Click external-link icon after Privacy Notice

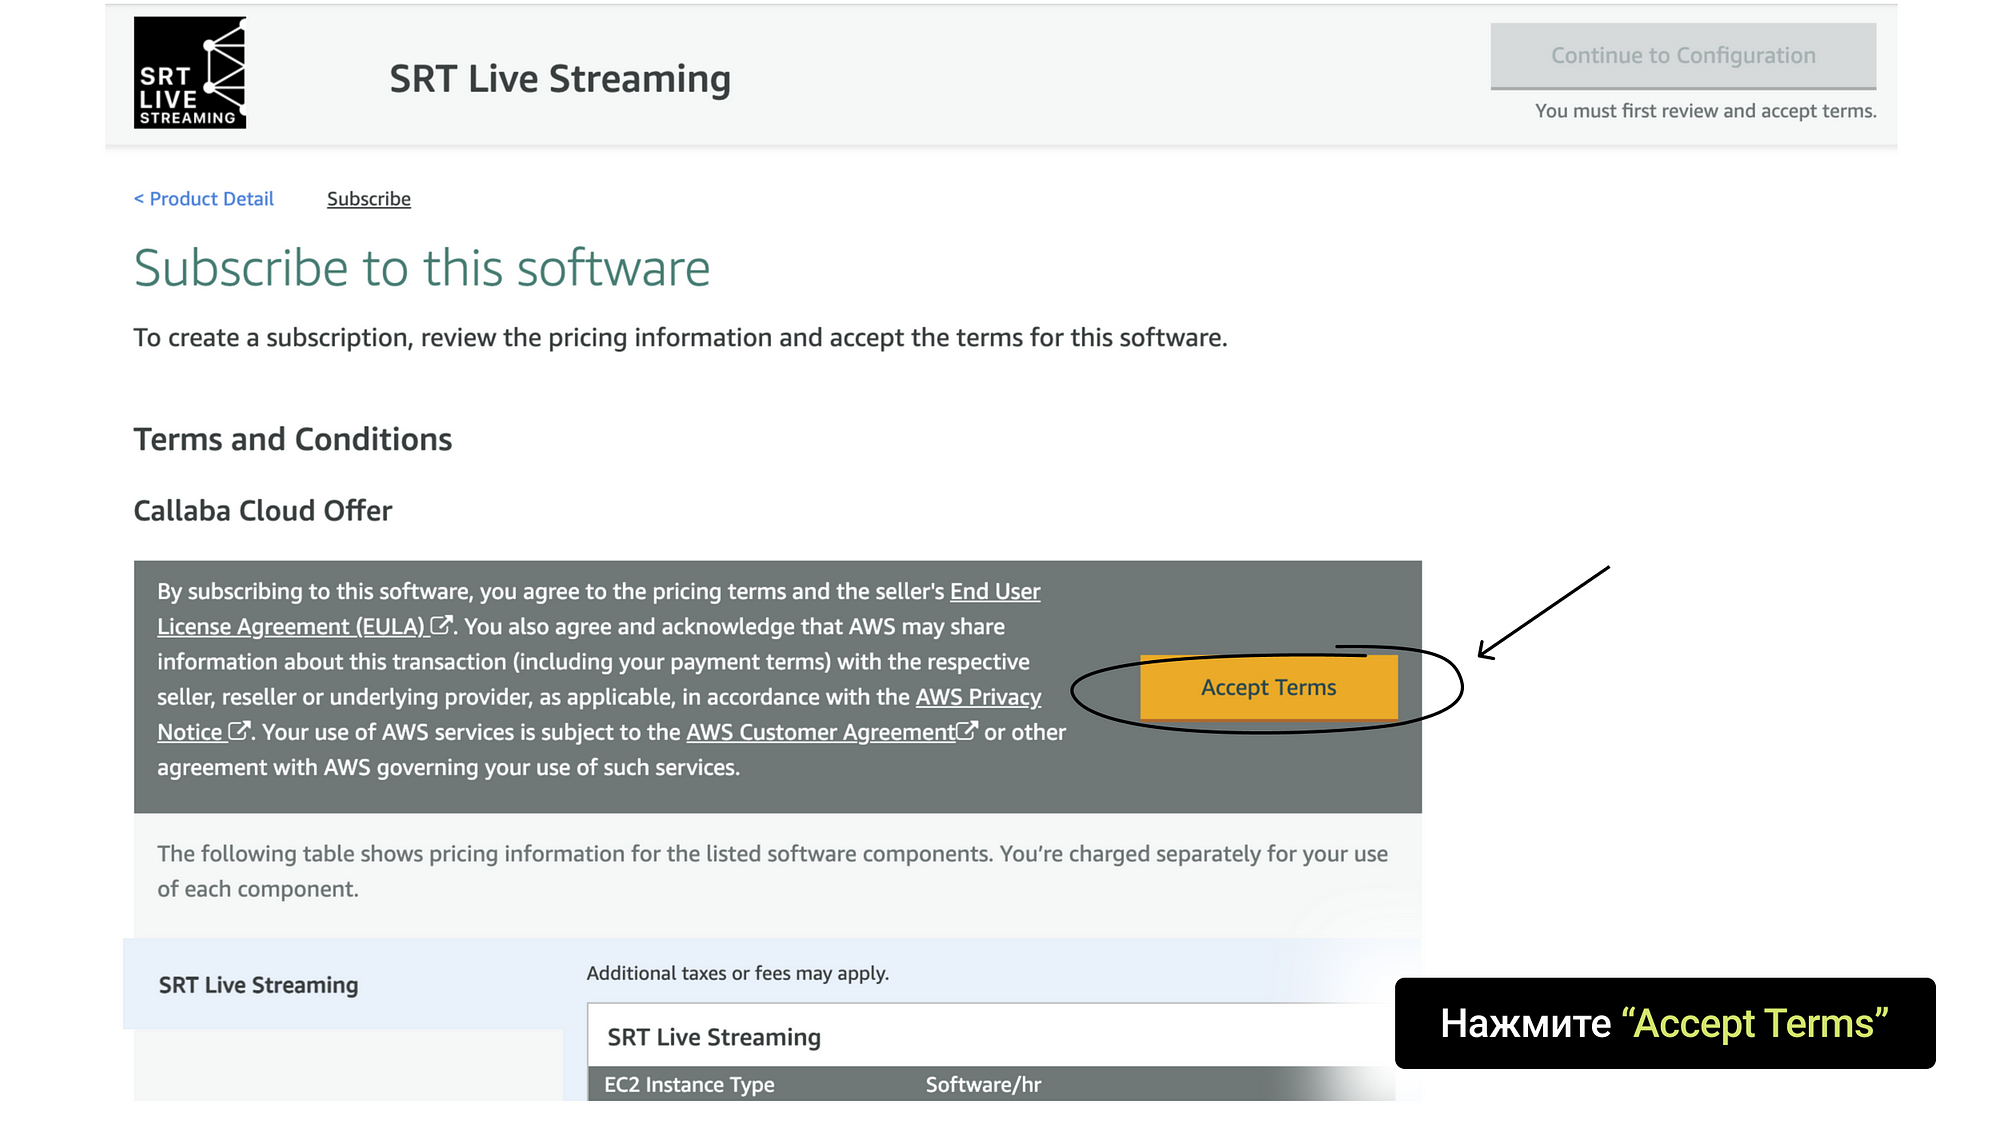[x=239, y=731]
